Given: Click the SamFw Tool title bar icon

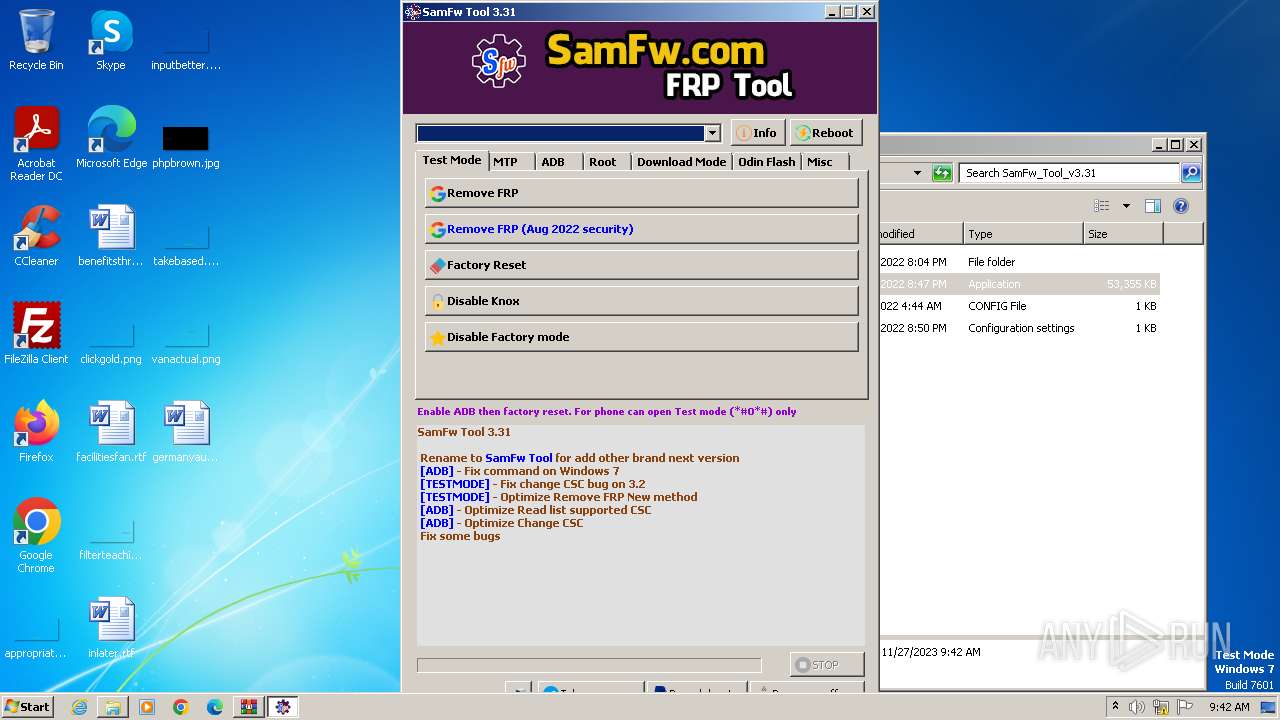Looking at the screenshot, I should click(412, 12).
